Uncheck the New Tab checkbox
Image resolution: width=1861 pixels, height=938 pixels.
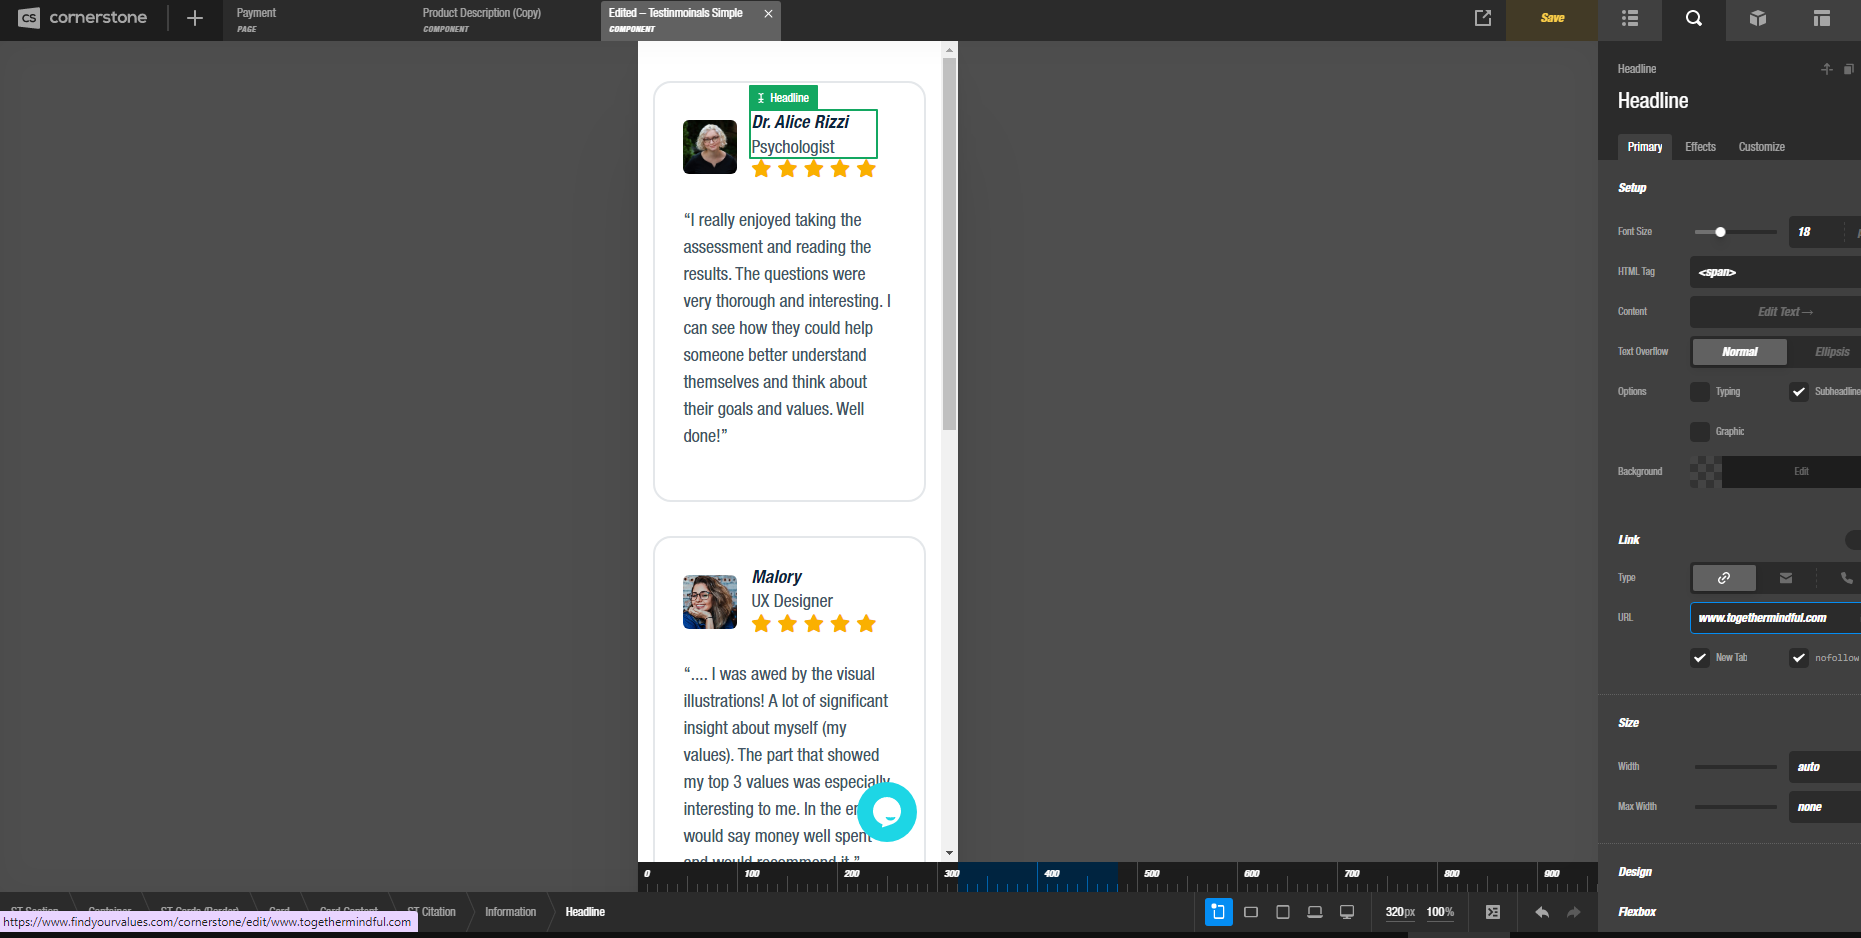click(x=1700, y=658)
